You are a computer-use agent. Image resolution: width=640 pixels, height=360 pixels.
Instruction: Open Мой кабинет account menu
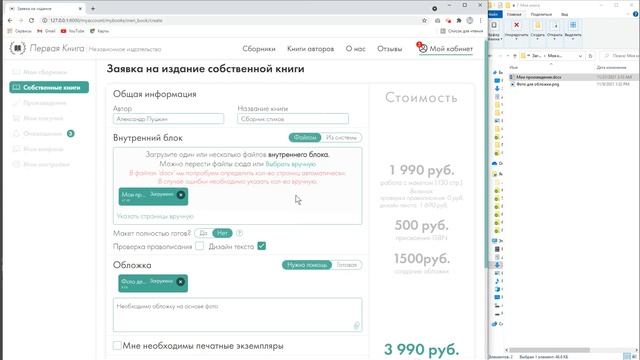click(x=446, y=49)
